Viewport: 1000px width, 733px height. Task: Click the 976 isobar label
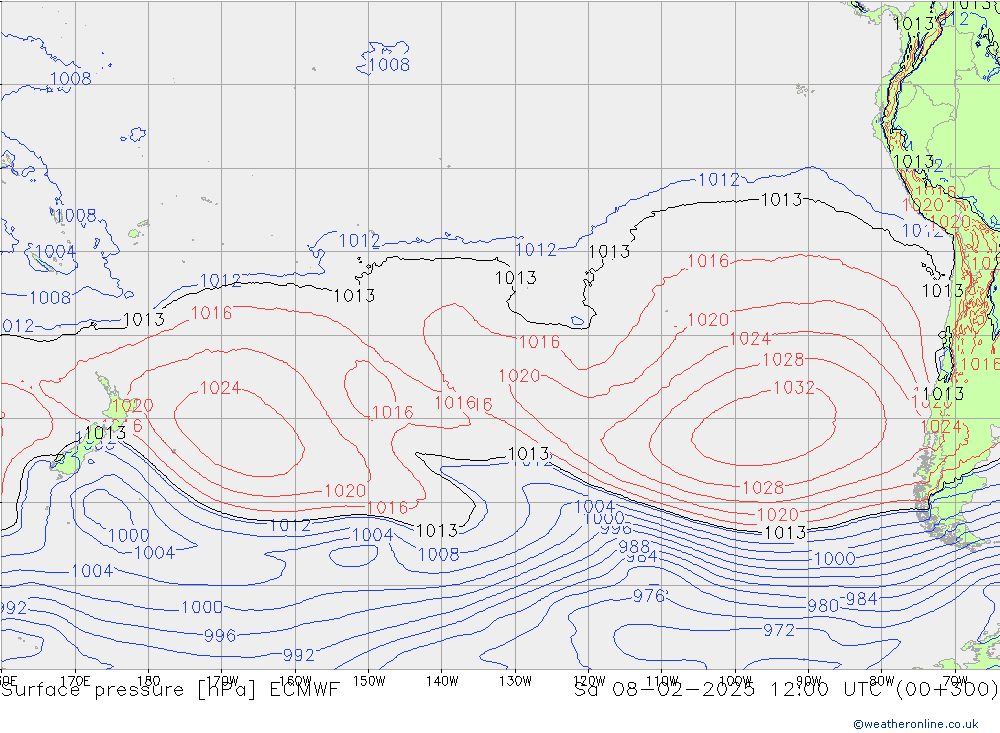click(649, 596)
